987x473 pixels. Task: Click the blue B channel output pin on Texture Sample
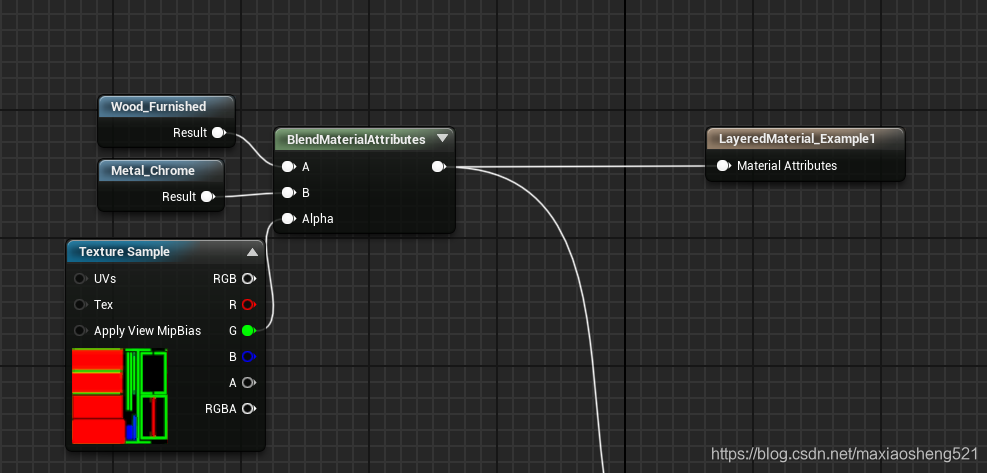[x=249, y=356]
